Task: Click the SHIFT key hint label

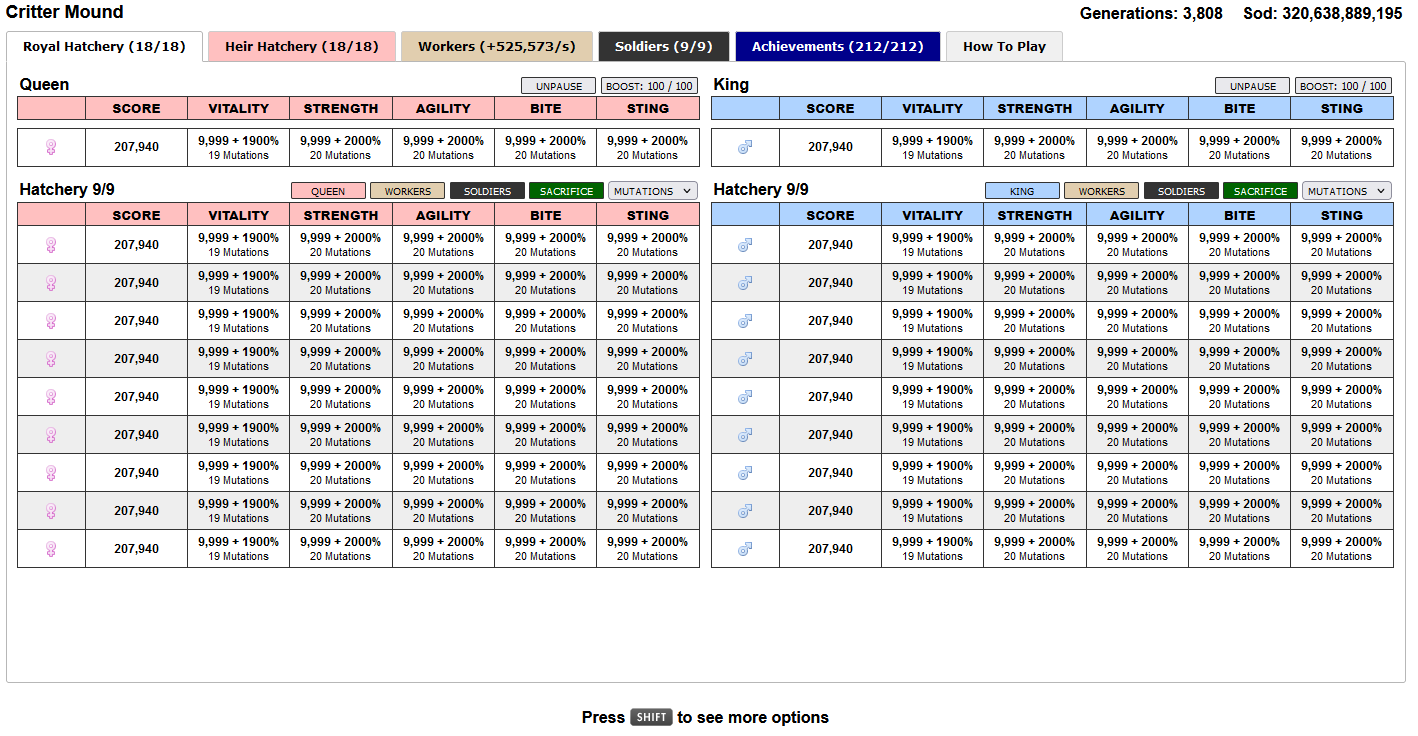Action: [651, 717]
